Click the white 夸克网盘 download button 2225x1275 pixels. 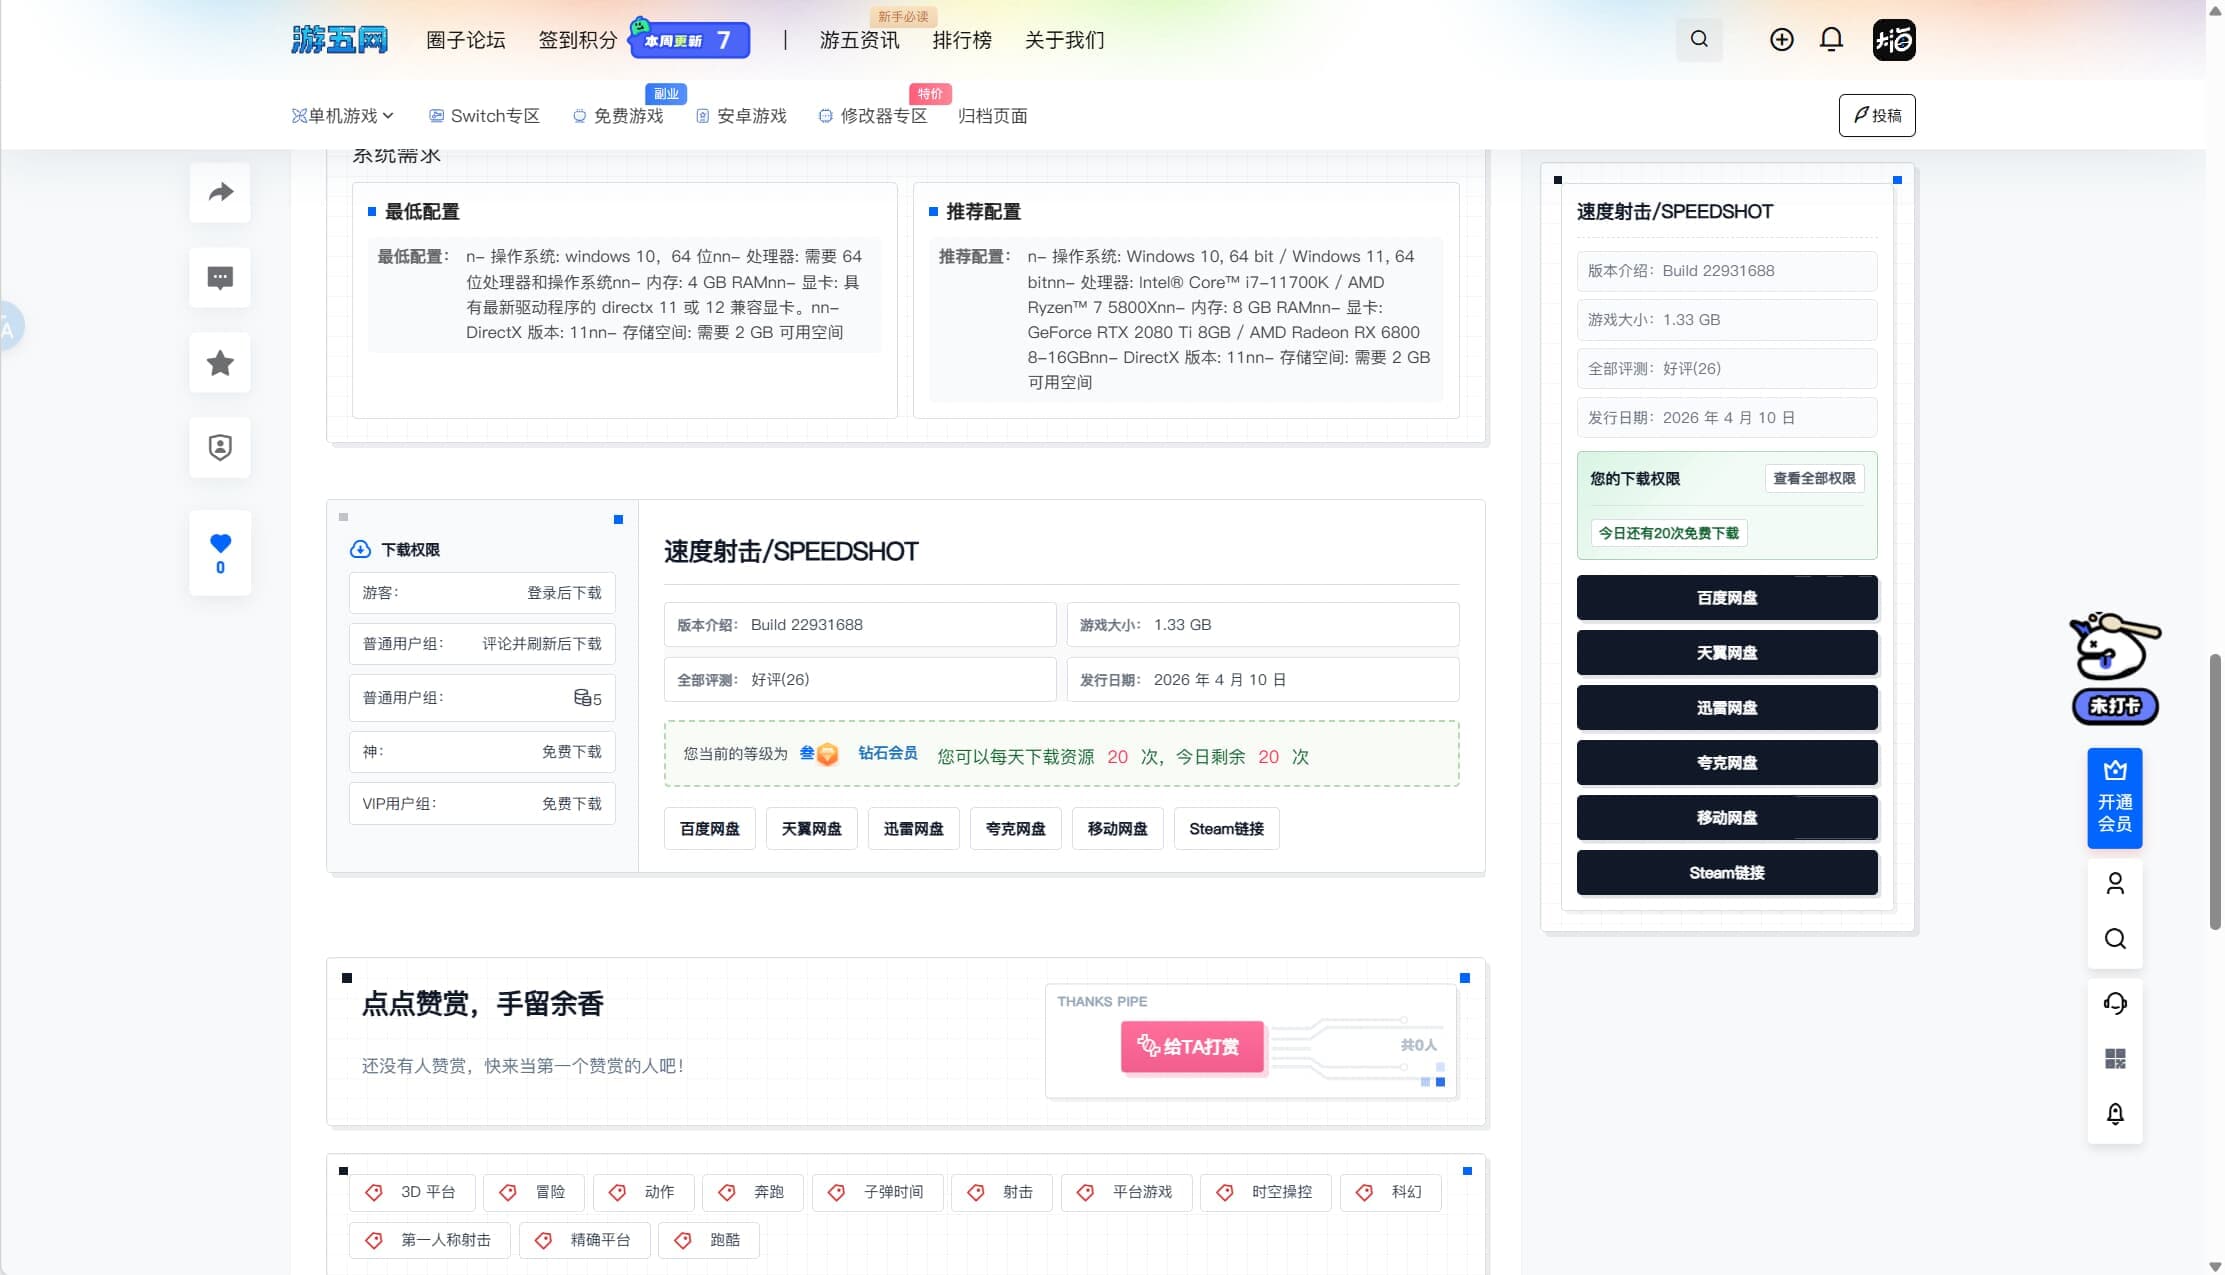[x=1016, y=829]
